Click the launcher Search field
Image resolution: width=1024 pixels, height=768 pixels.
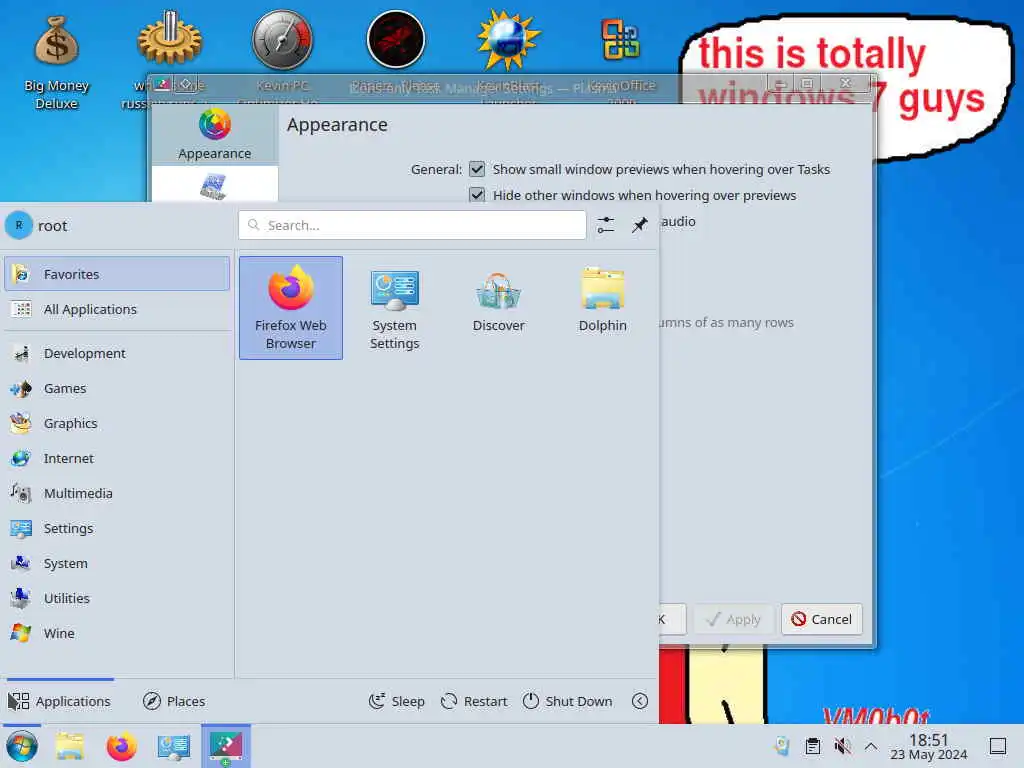(x=412, y=225)
